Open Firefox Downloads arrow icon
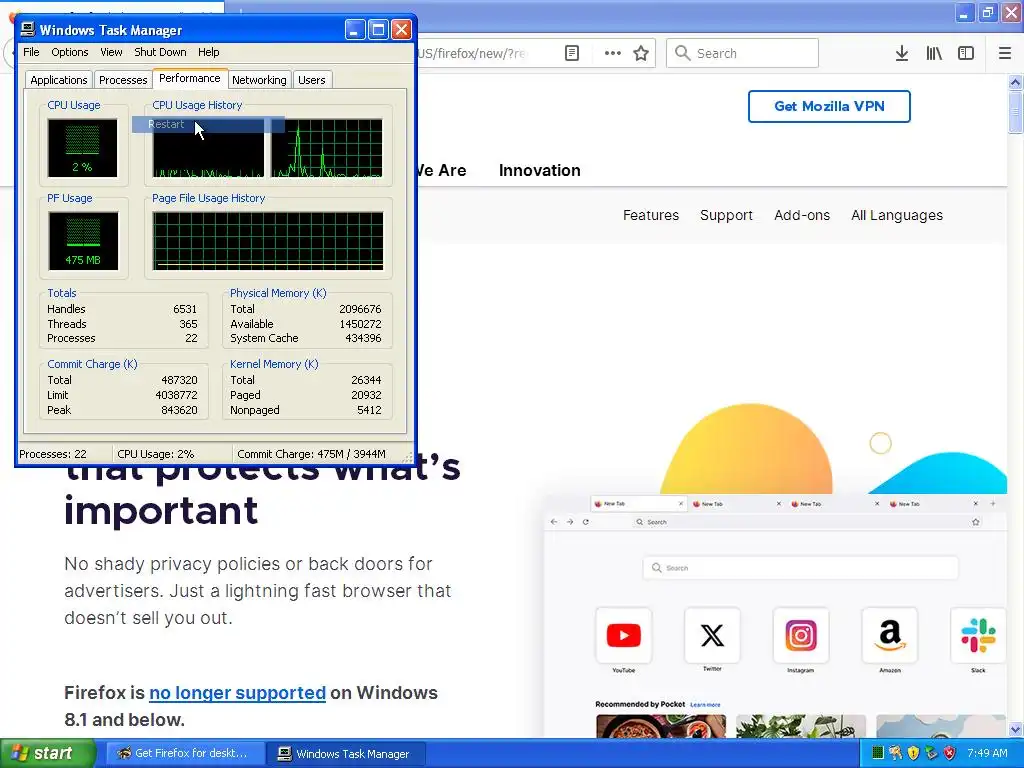 click(902, 53)
